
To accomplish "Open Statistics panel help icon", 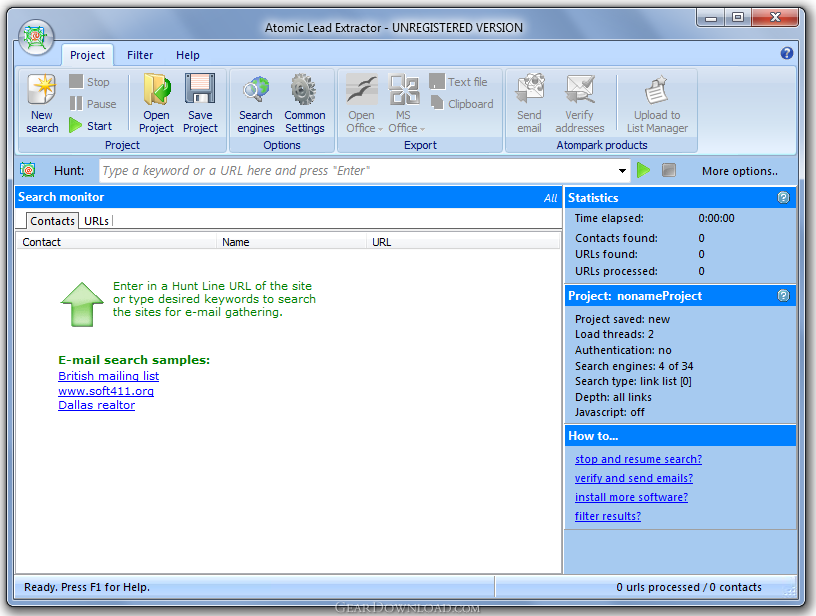I will point(783,198).
